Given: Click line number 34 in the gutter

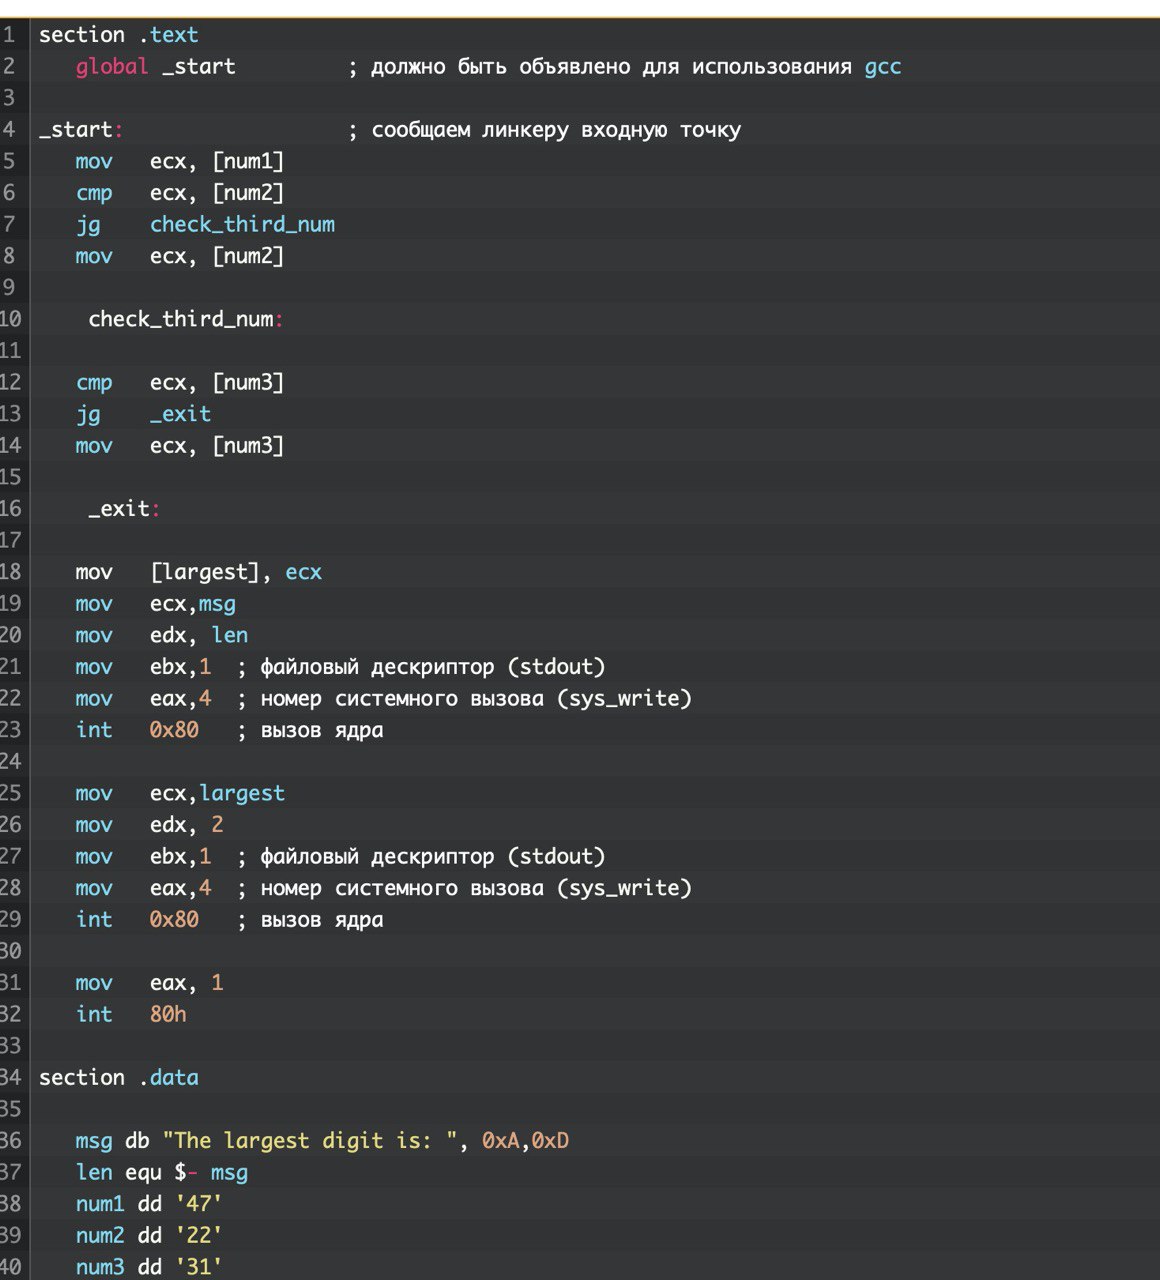Looking at the screenshot, I should tap(10, 1078).
